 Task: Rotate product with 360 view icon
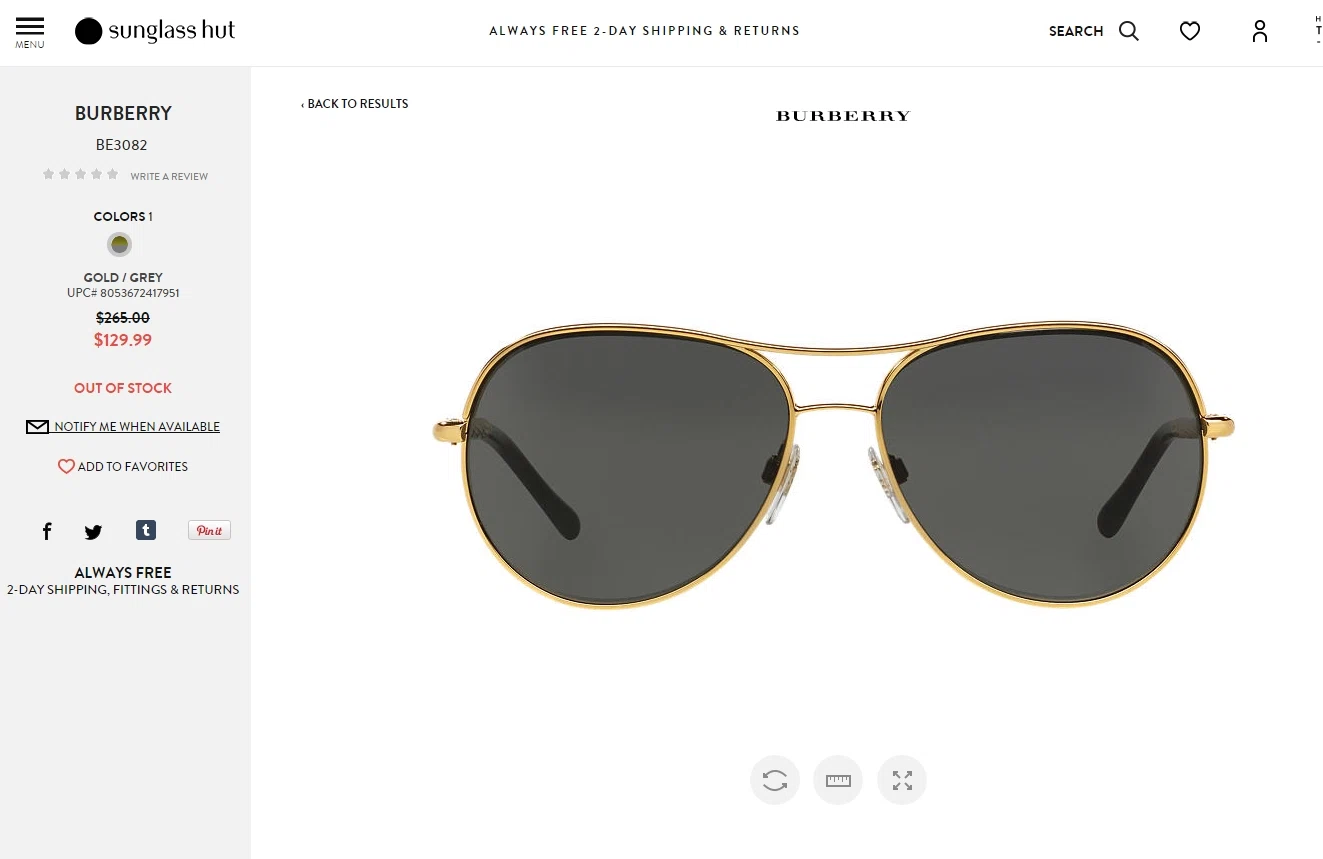pyautogui.click(x=775, y=780)
